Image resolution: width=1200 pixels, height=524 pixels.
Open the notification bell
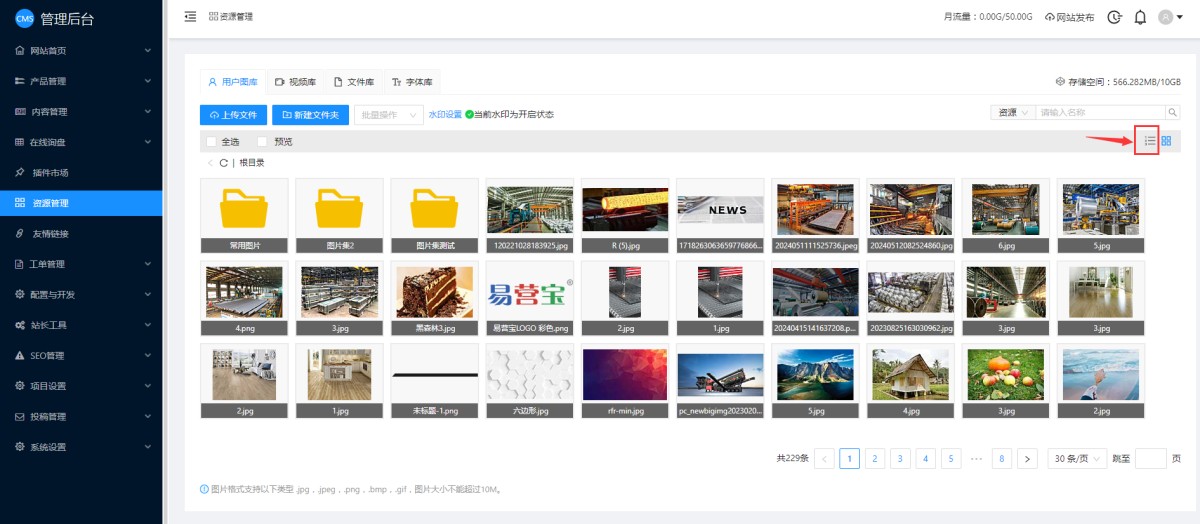pos(1140,17)
